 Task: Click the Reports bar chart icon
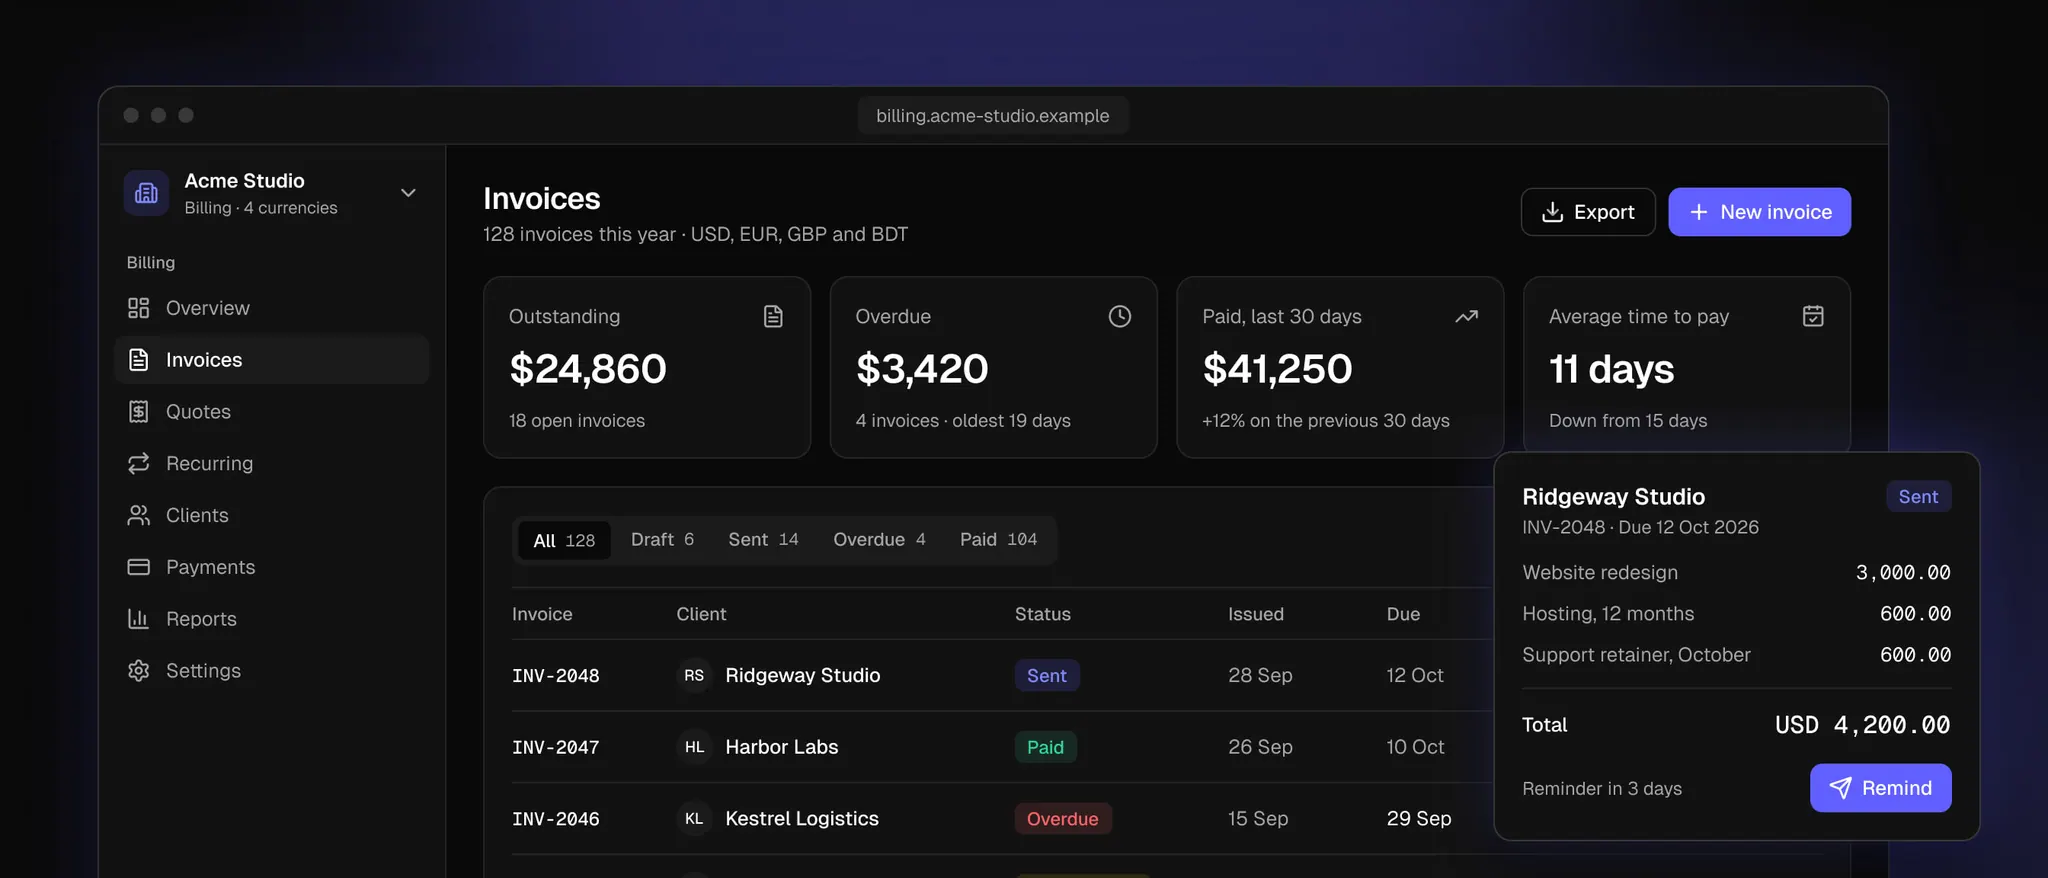coord(138,619)
